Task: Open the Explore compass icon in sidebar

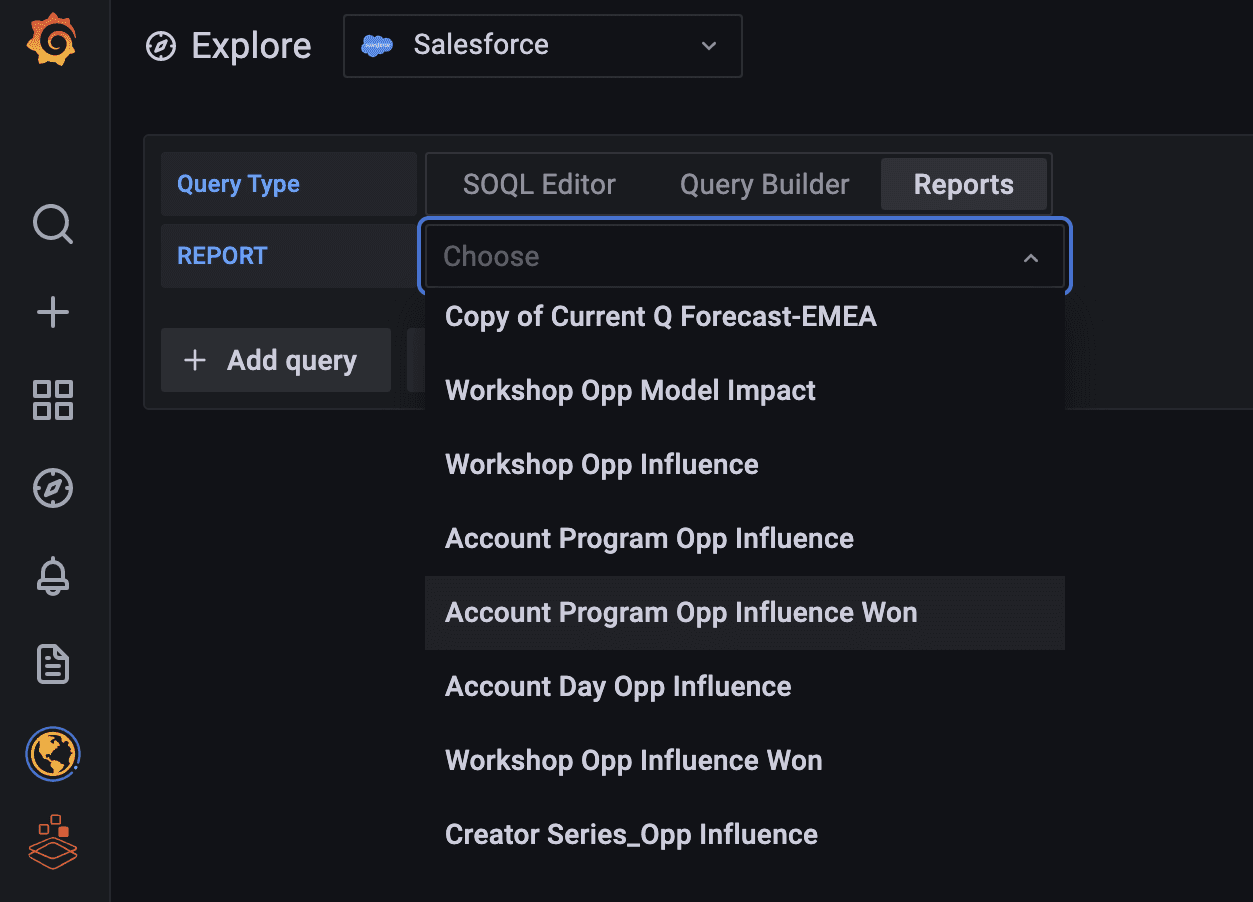Action: point(53,488)
